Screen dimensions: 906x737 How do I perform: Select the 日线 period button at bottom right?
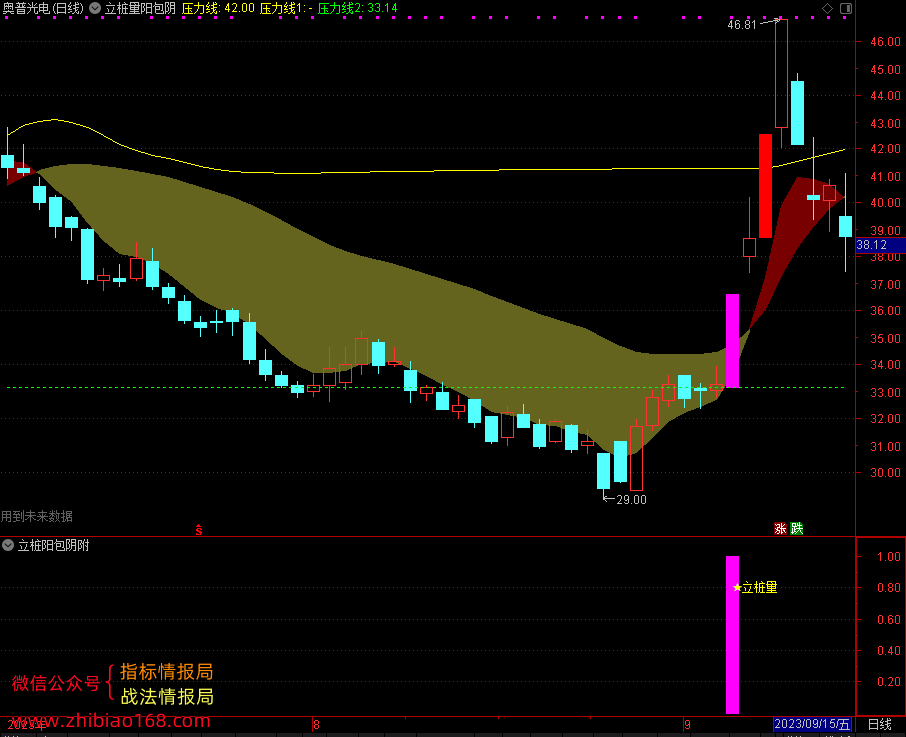tap(879, 724)
